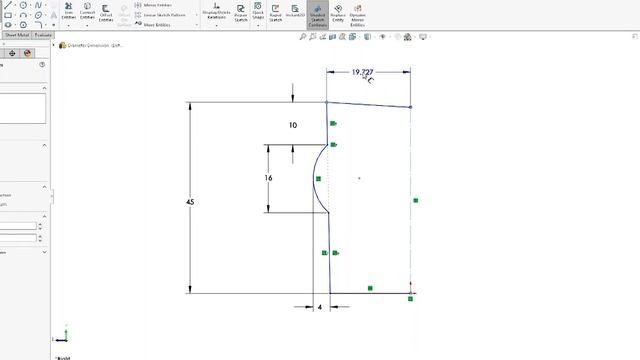Open the View Settings monitor icon
This screenshot has height=360, width=640.
423,37
